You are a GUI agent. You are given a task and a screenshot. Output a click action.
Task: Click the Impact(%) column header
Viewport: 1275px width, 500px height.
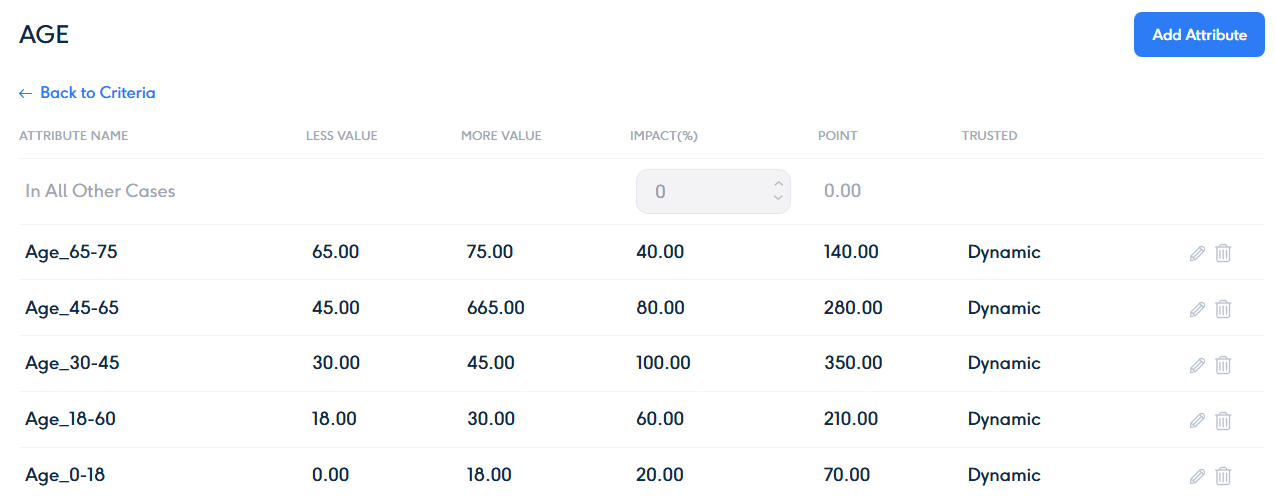pos(663,136)
